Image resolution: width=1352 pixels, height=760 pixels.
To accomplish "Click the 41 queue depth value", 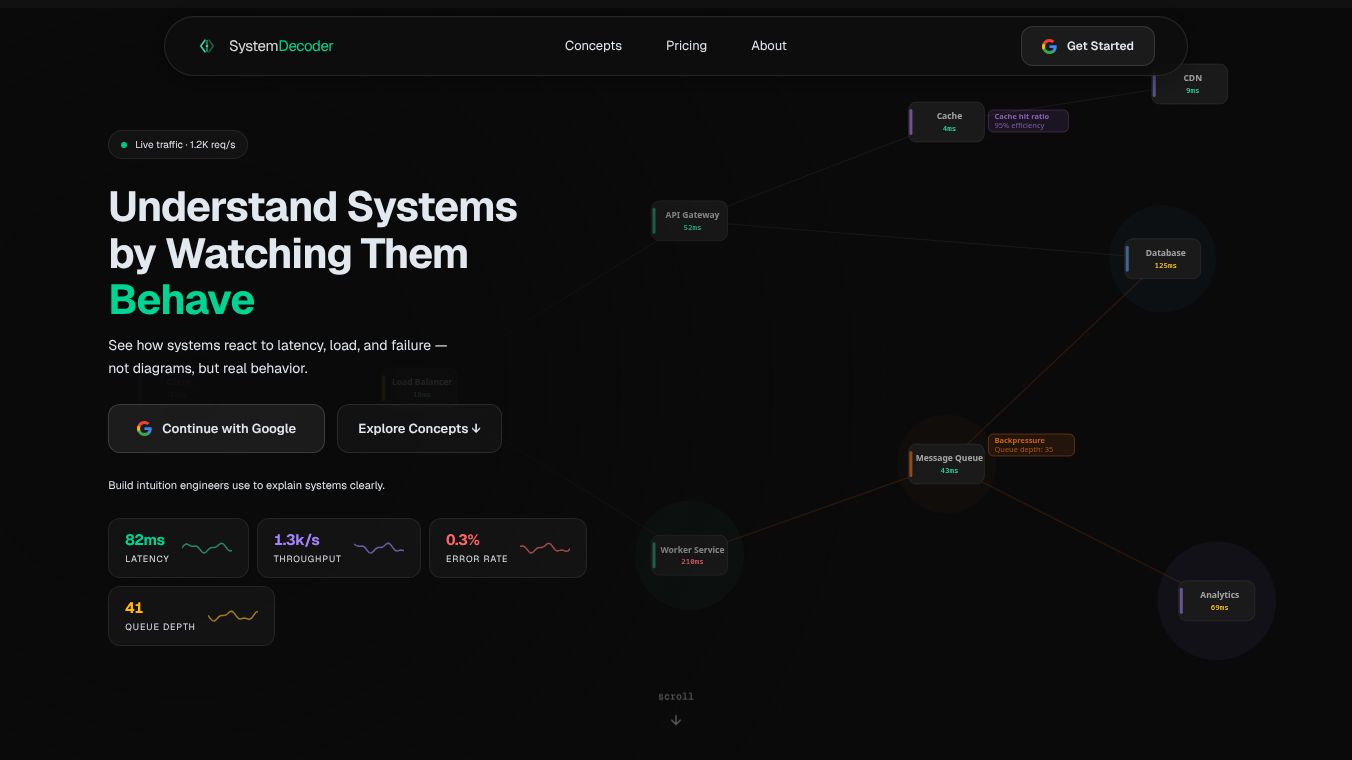I will [134, 608].
